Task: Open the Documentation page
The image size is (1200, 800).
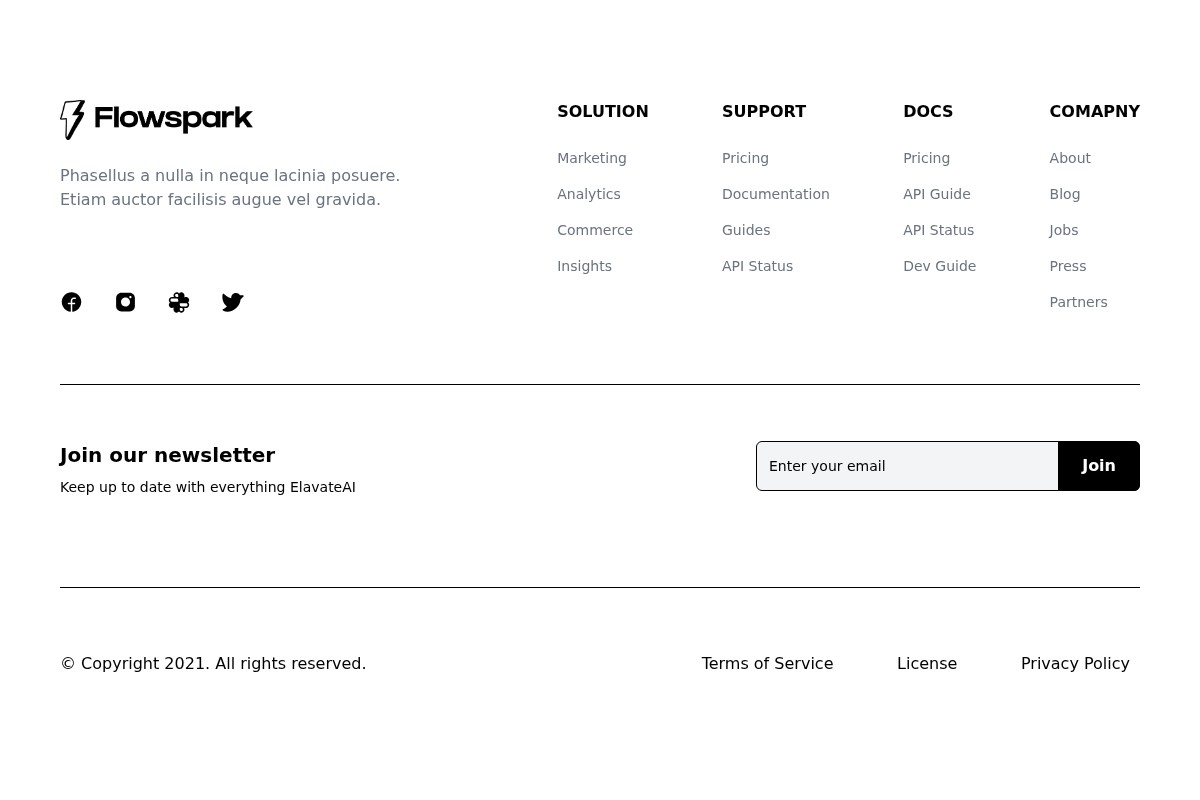Action: 775,194
